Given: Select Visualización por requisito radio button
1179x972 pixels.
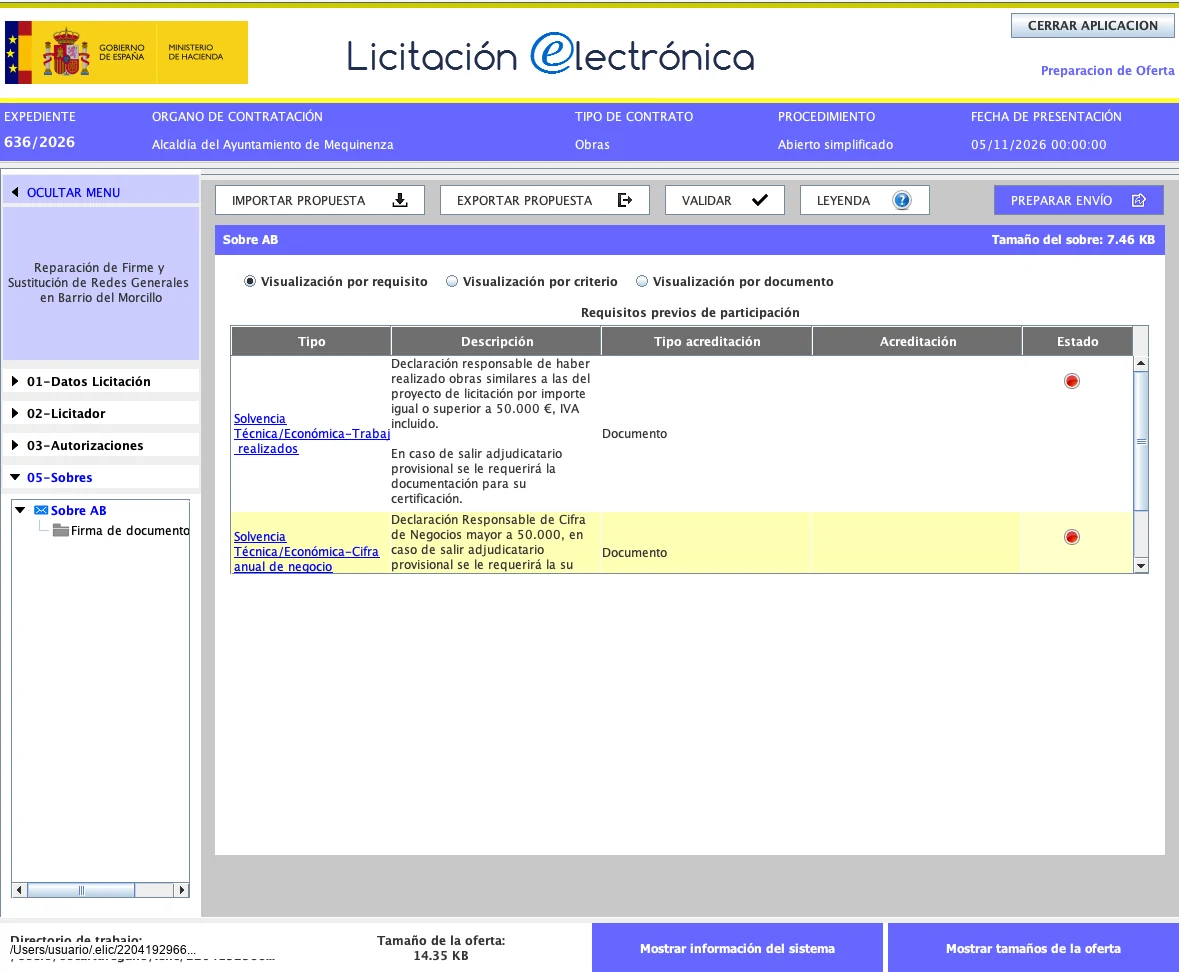Looking at the screenshot, I should [250, 281].
